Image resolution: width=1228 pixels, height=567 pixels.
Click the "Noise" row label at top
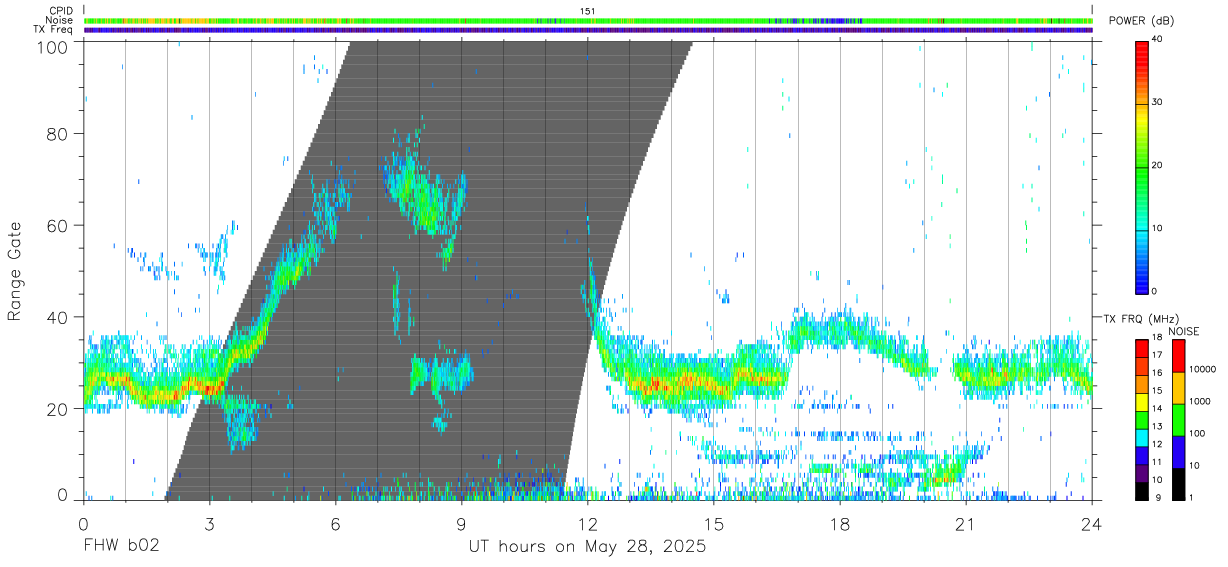click(x=60, y=20)
